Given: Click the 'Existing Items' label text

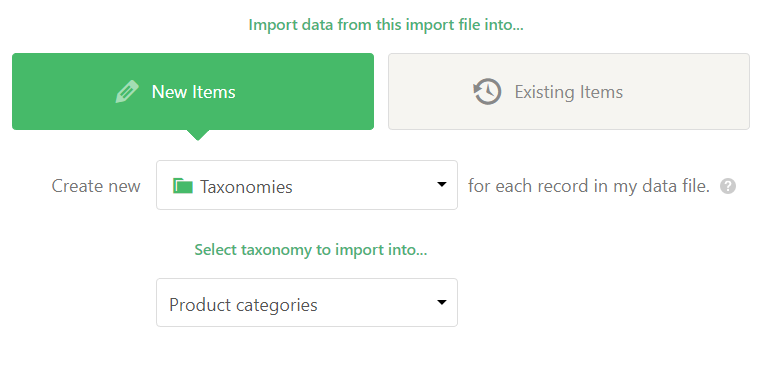Looking at the screenshot, I should click(x=569, y=92).
